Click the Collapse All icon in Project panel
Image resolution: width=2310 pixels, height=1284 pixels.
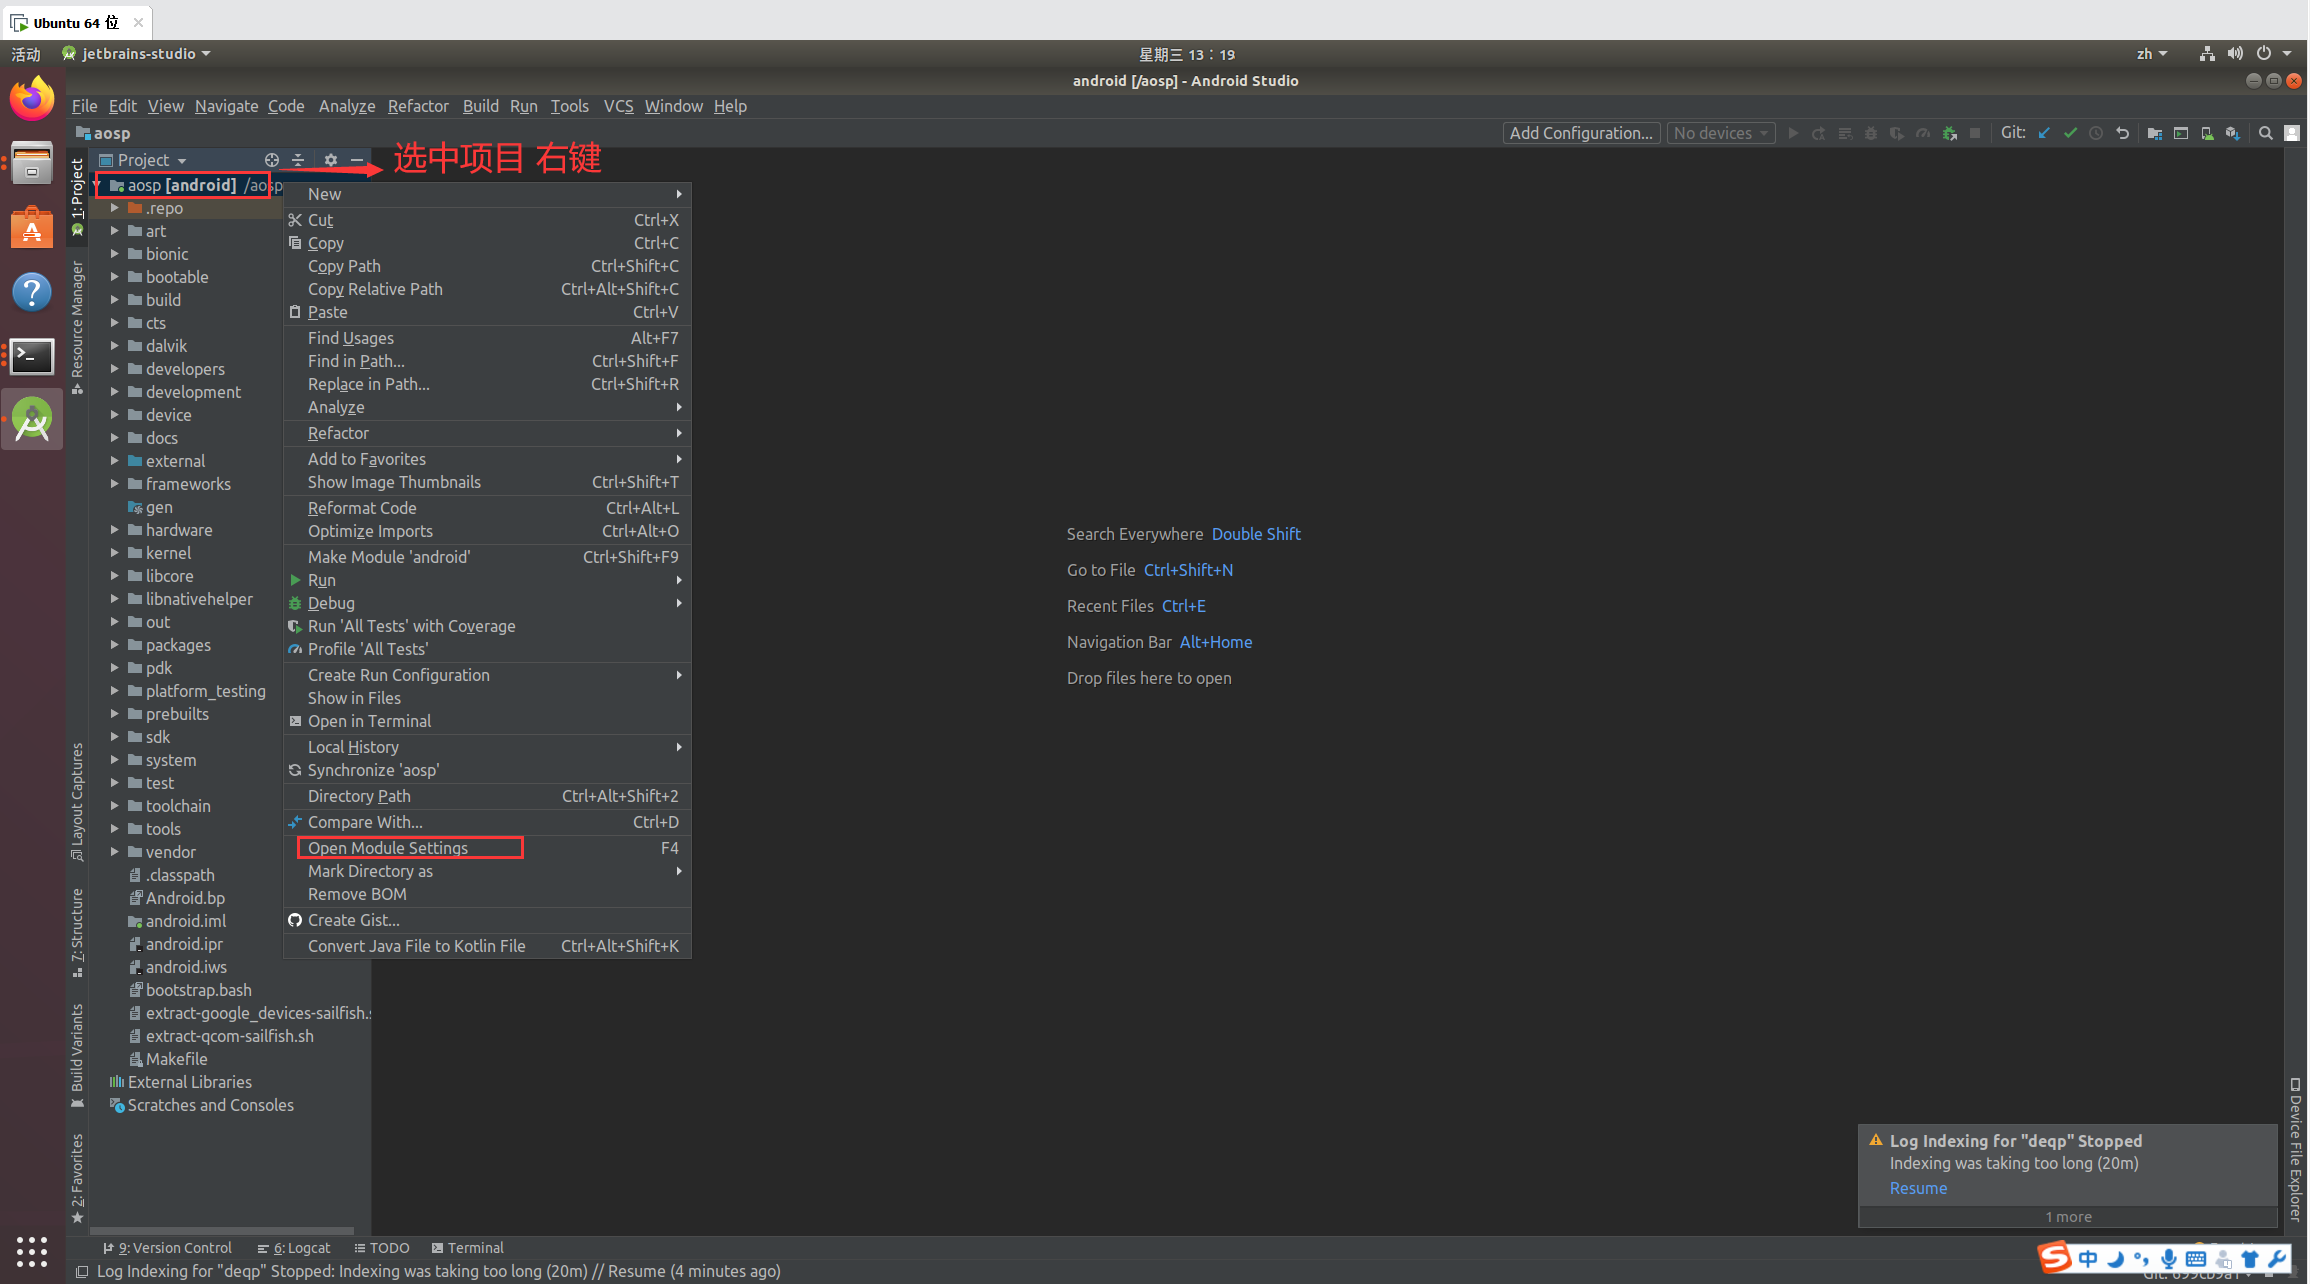(x=298, y=160)
